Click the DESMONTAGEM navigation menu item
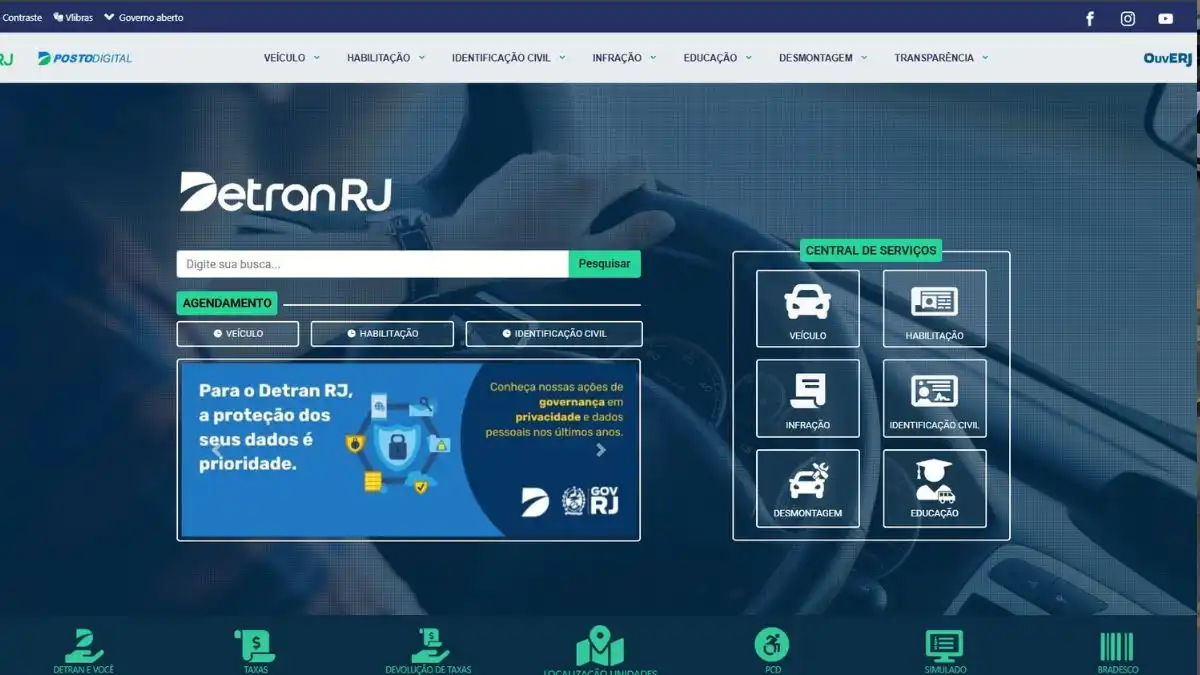1200x675 pixels. [x=816, y=58]
